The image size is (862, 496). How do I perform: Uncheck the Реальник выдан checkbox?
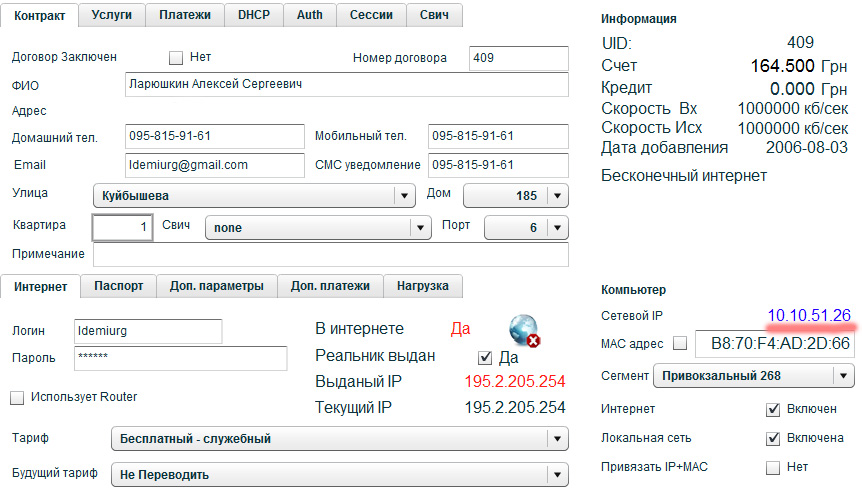(x=486, y=357)
